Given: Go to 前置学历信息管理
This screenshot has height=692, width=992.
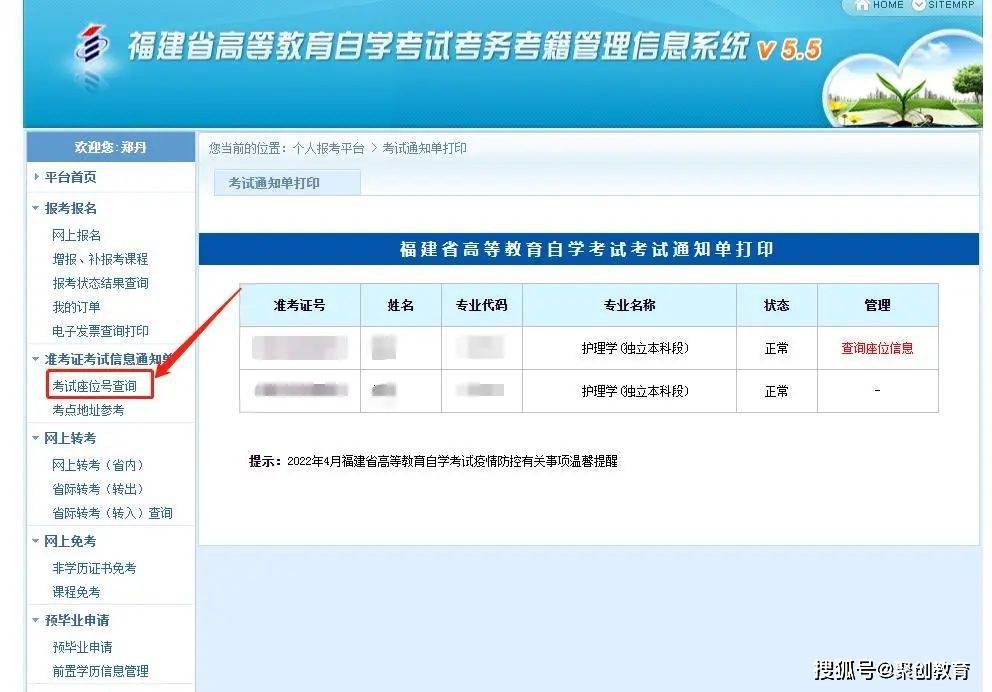Looking at the screenshot, I should tap(100, 671).
